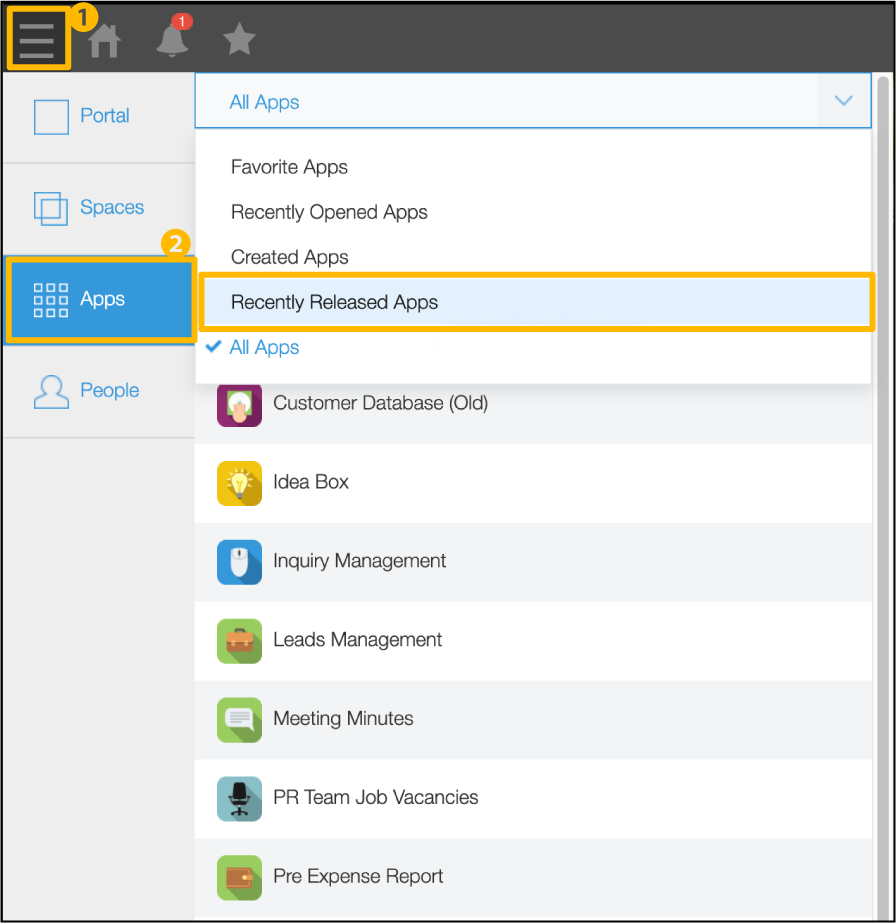Open the Idea Box lightbulb icon

tap(239, 483)
